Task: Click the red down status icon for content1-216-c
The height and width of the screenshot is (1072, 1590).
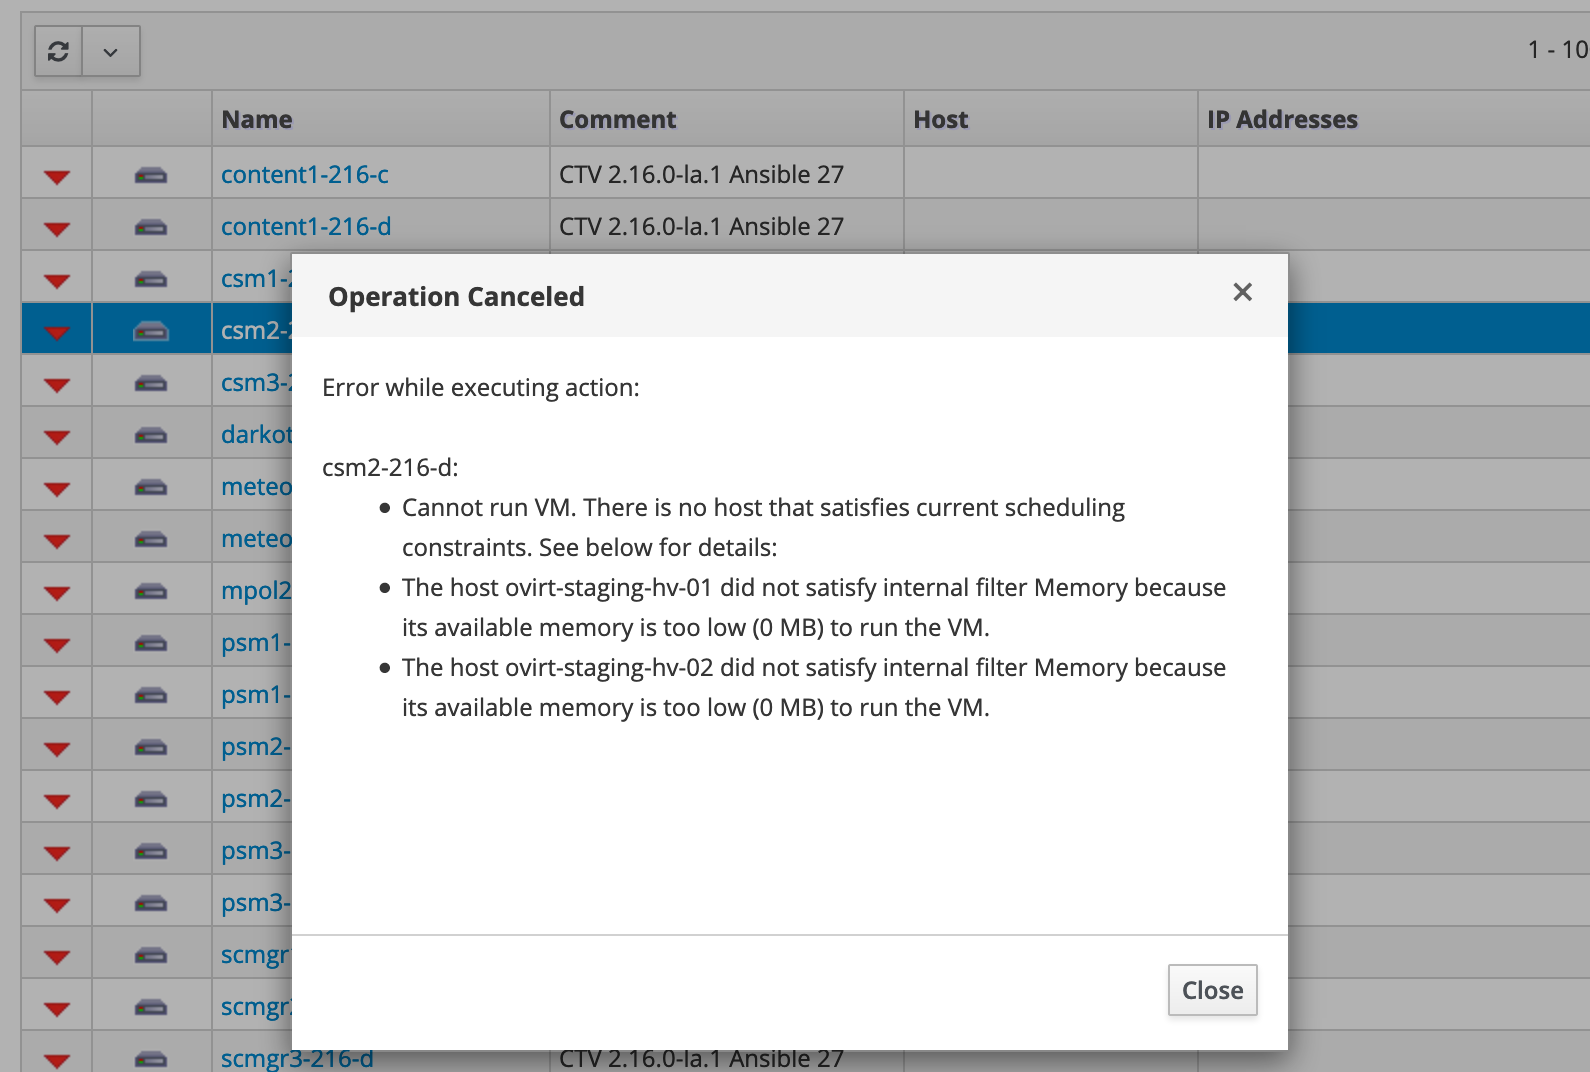Action: [57, 176]
